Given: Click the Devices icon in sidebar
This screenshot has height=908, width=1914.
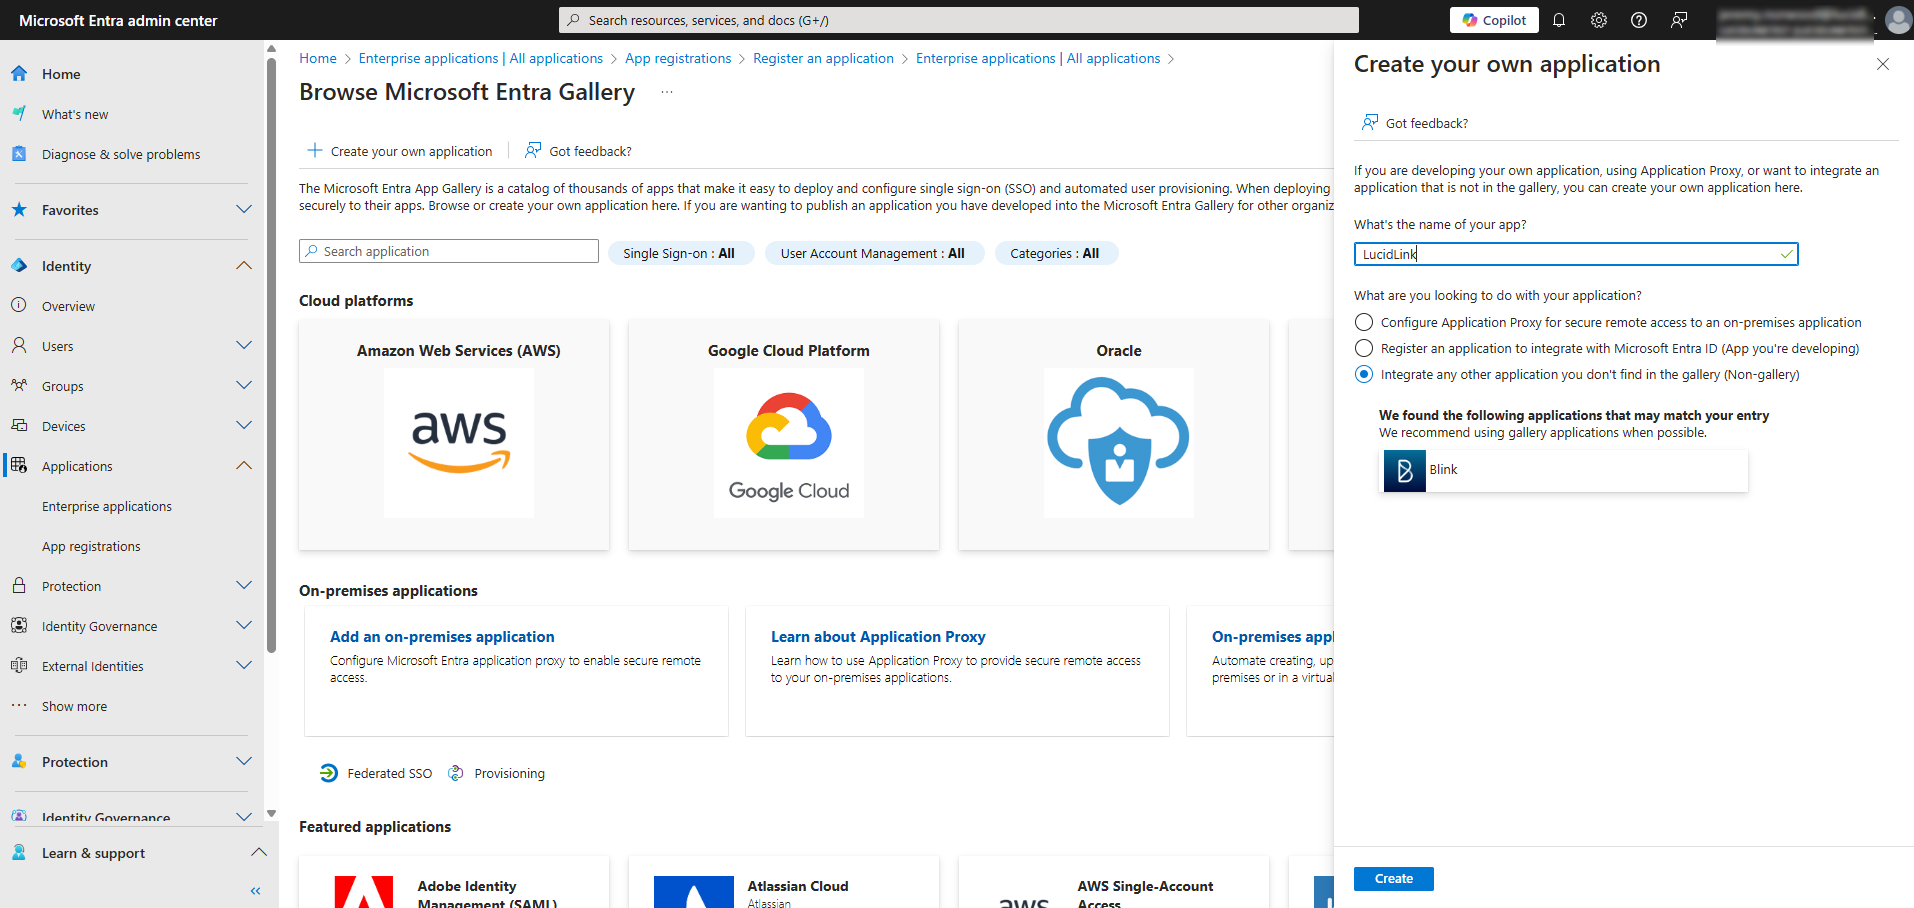Looking at the screenshot, I should point(19,426).
